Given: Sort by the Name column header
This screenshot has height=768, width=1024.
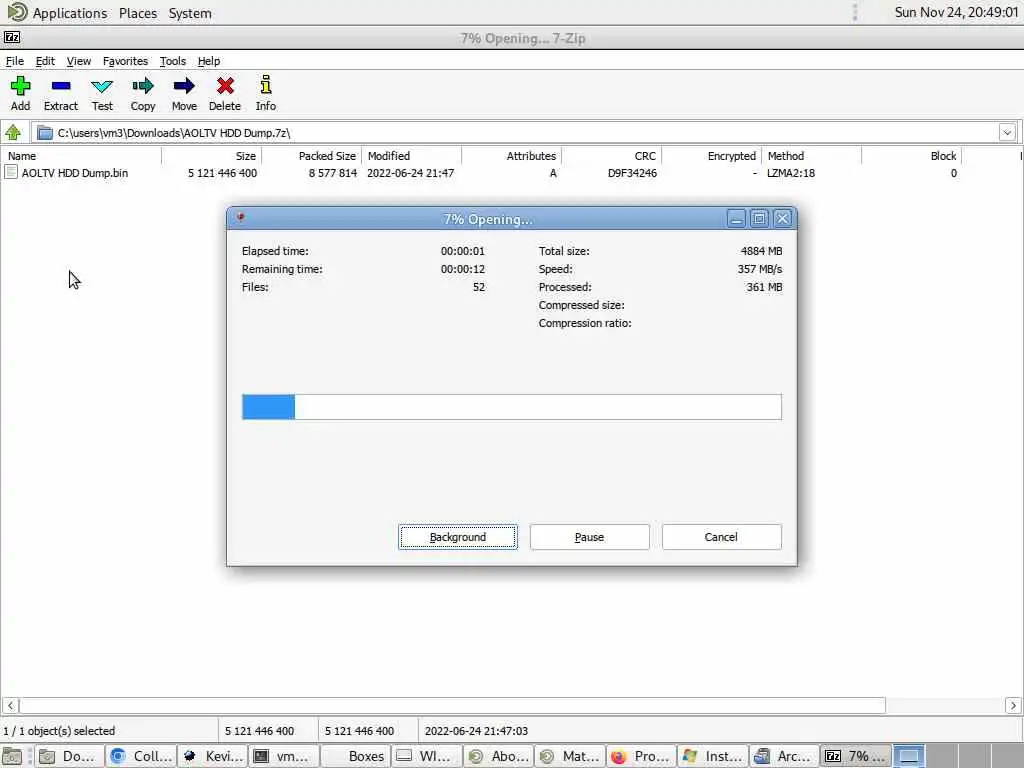Looking at the screenshot, I should pyautogui.click(x=81, y=156).
